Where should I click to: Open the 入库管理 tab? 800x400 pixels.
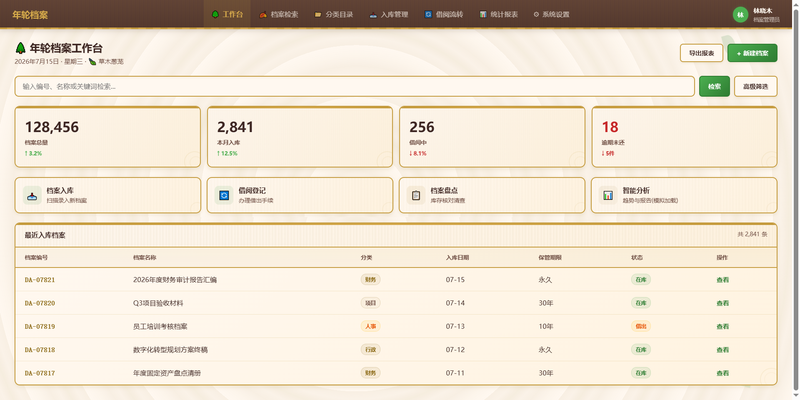tap(389, 14)
